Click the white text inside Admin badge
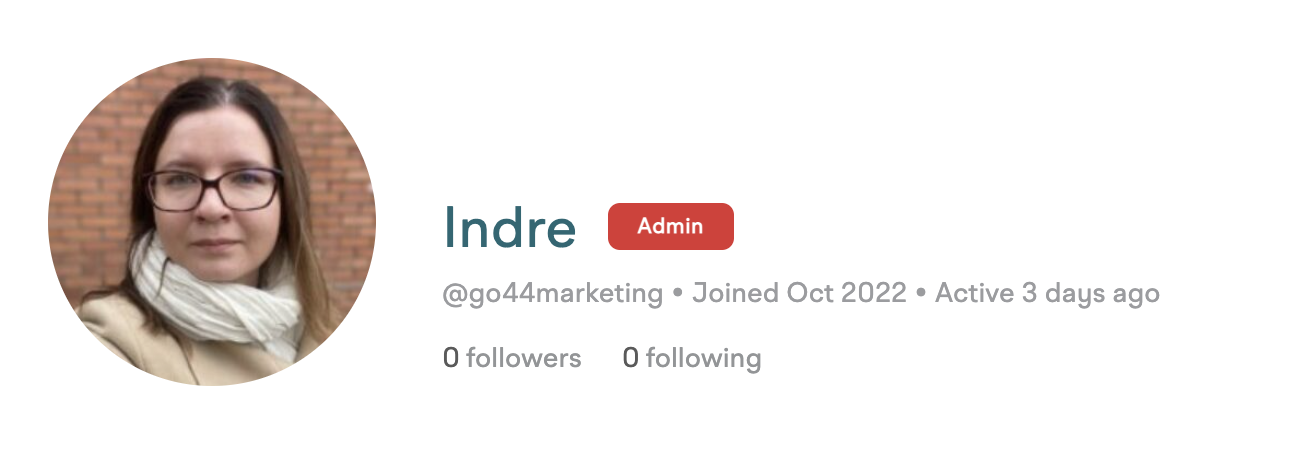1306x456 pixels. point(671,226)
